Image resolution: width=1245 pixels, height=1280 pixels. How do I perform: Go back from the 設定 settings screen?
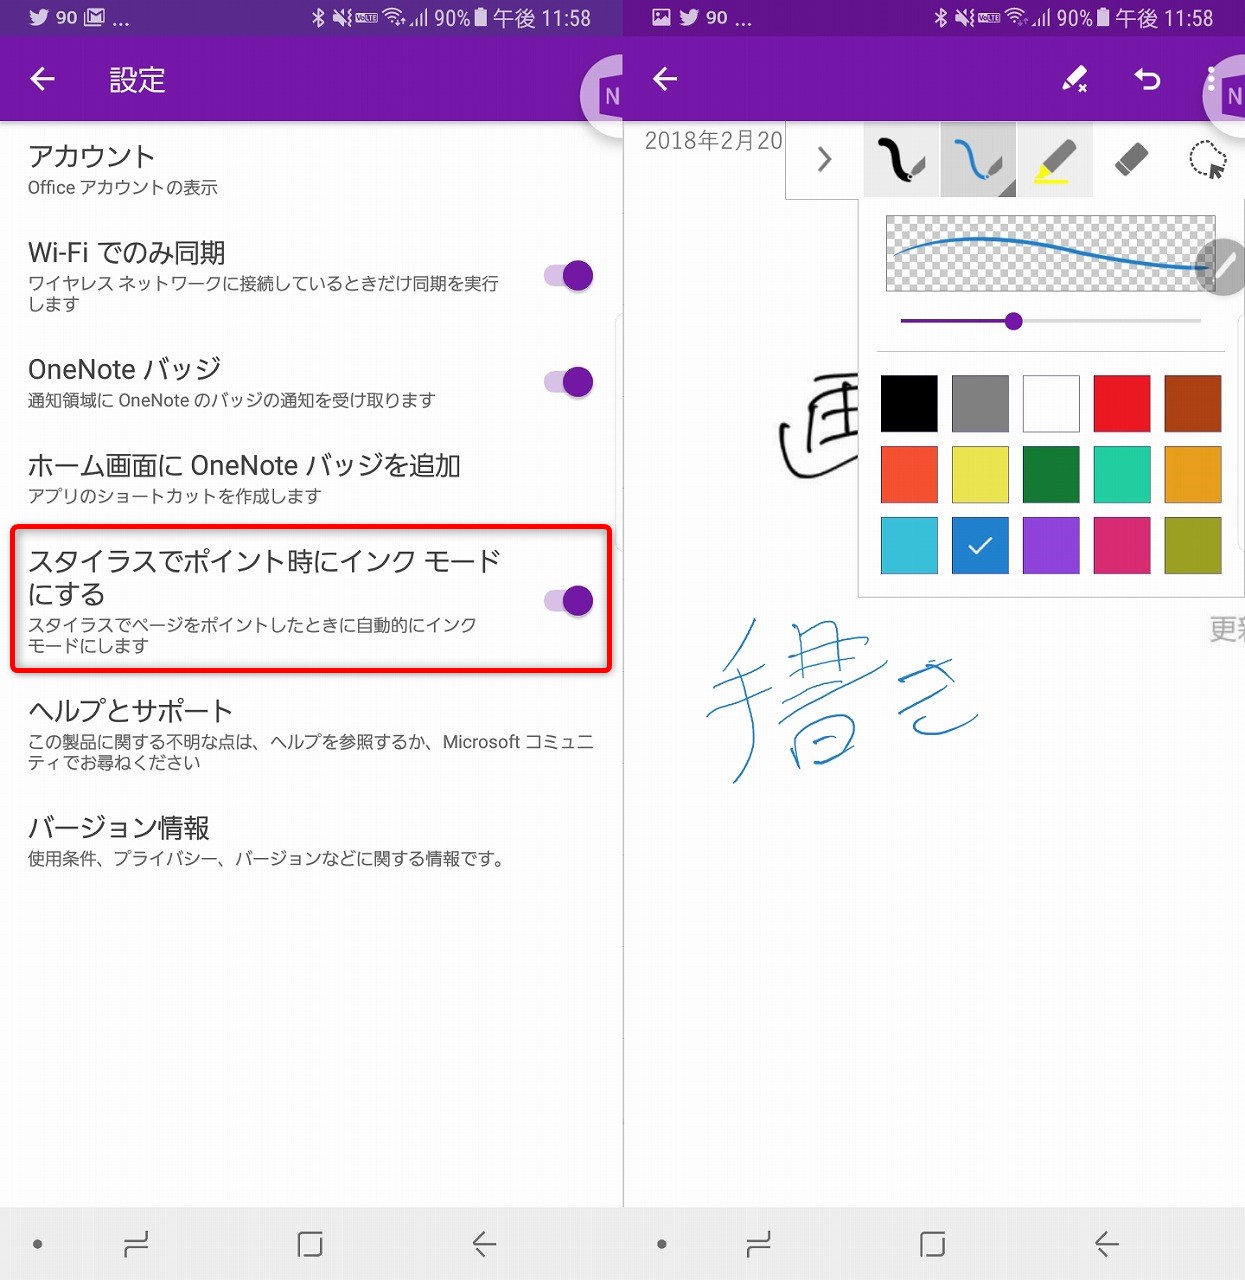point(42,79)
